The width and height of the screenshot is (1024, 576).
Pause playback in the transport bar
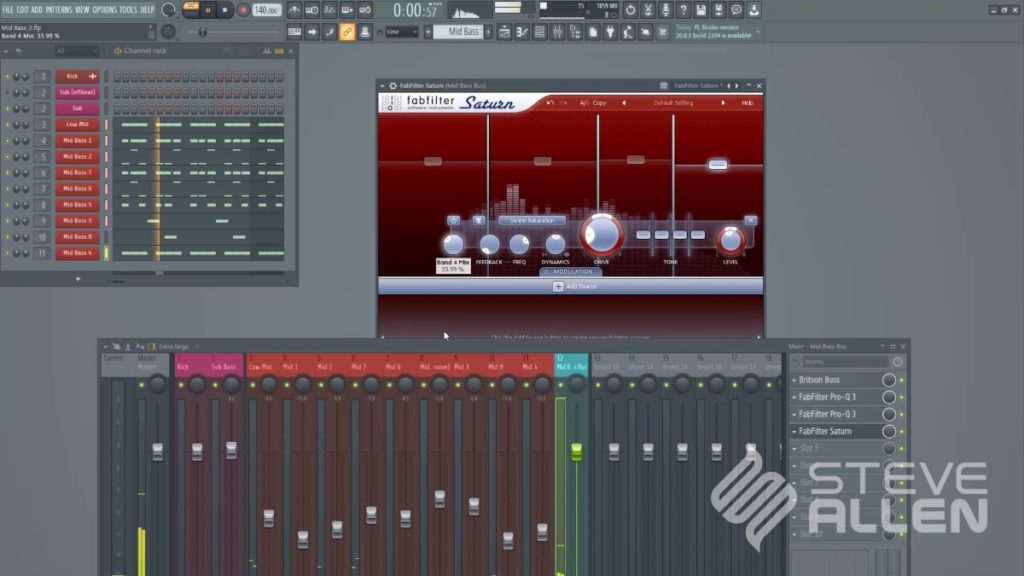208,10
